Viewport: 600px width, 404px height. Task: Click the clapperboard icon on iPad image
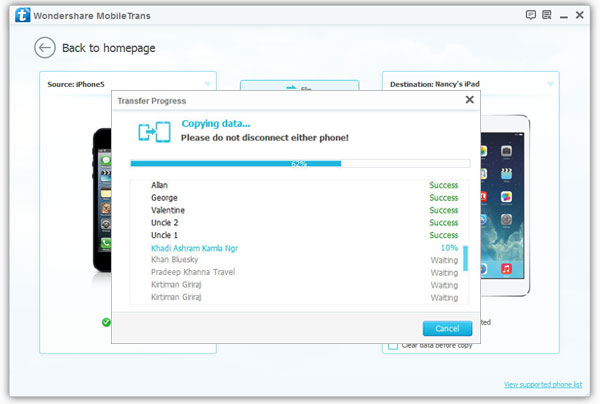pos(506,174)
